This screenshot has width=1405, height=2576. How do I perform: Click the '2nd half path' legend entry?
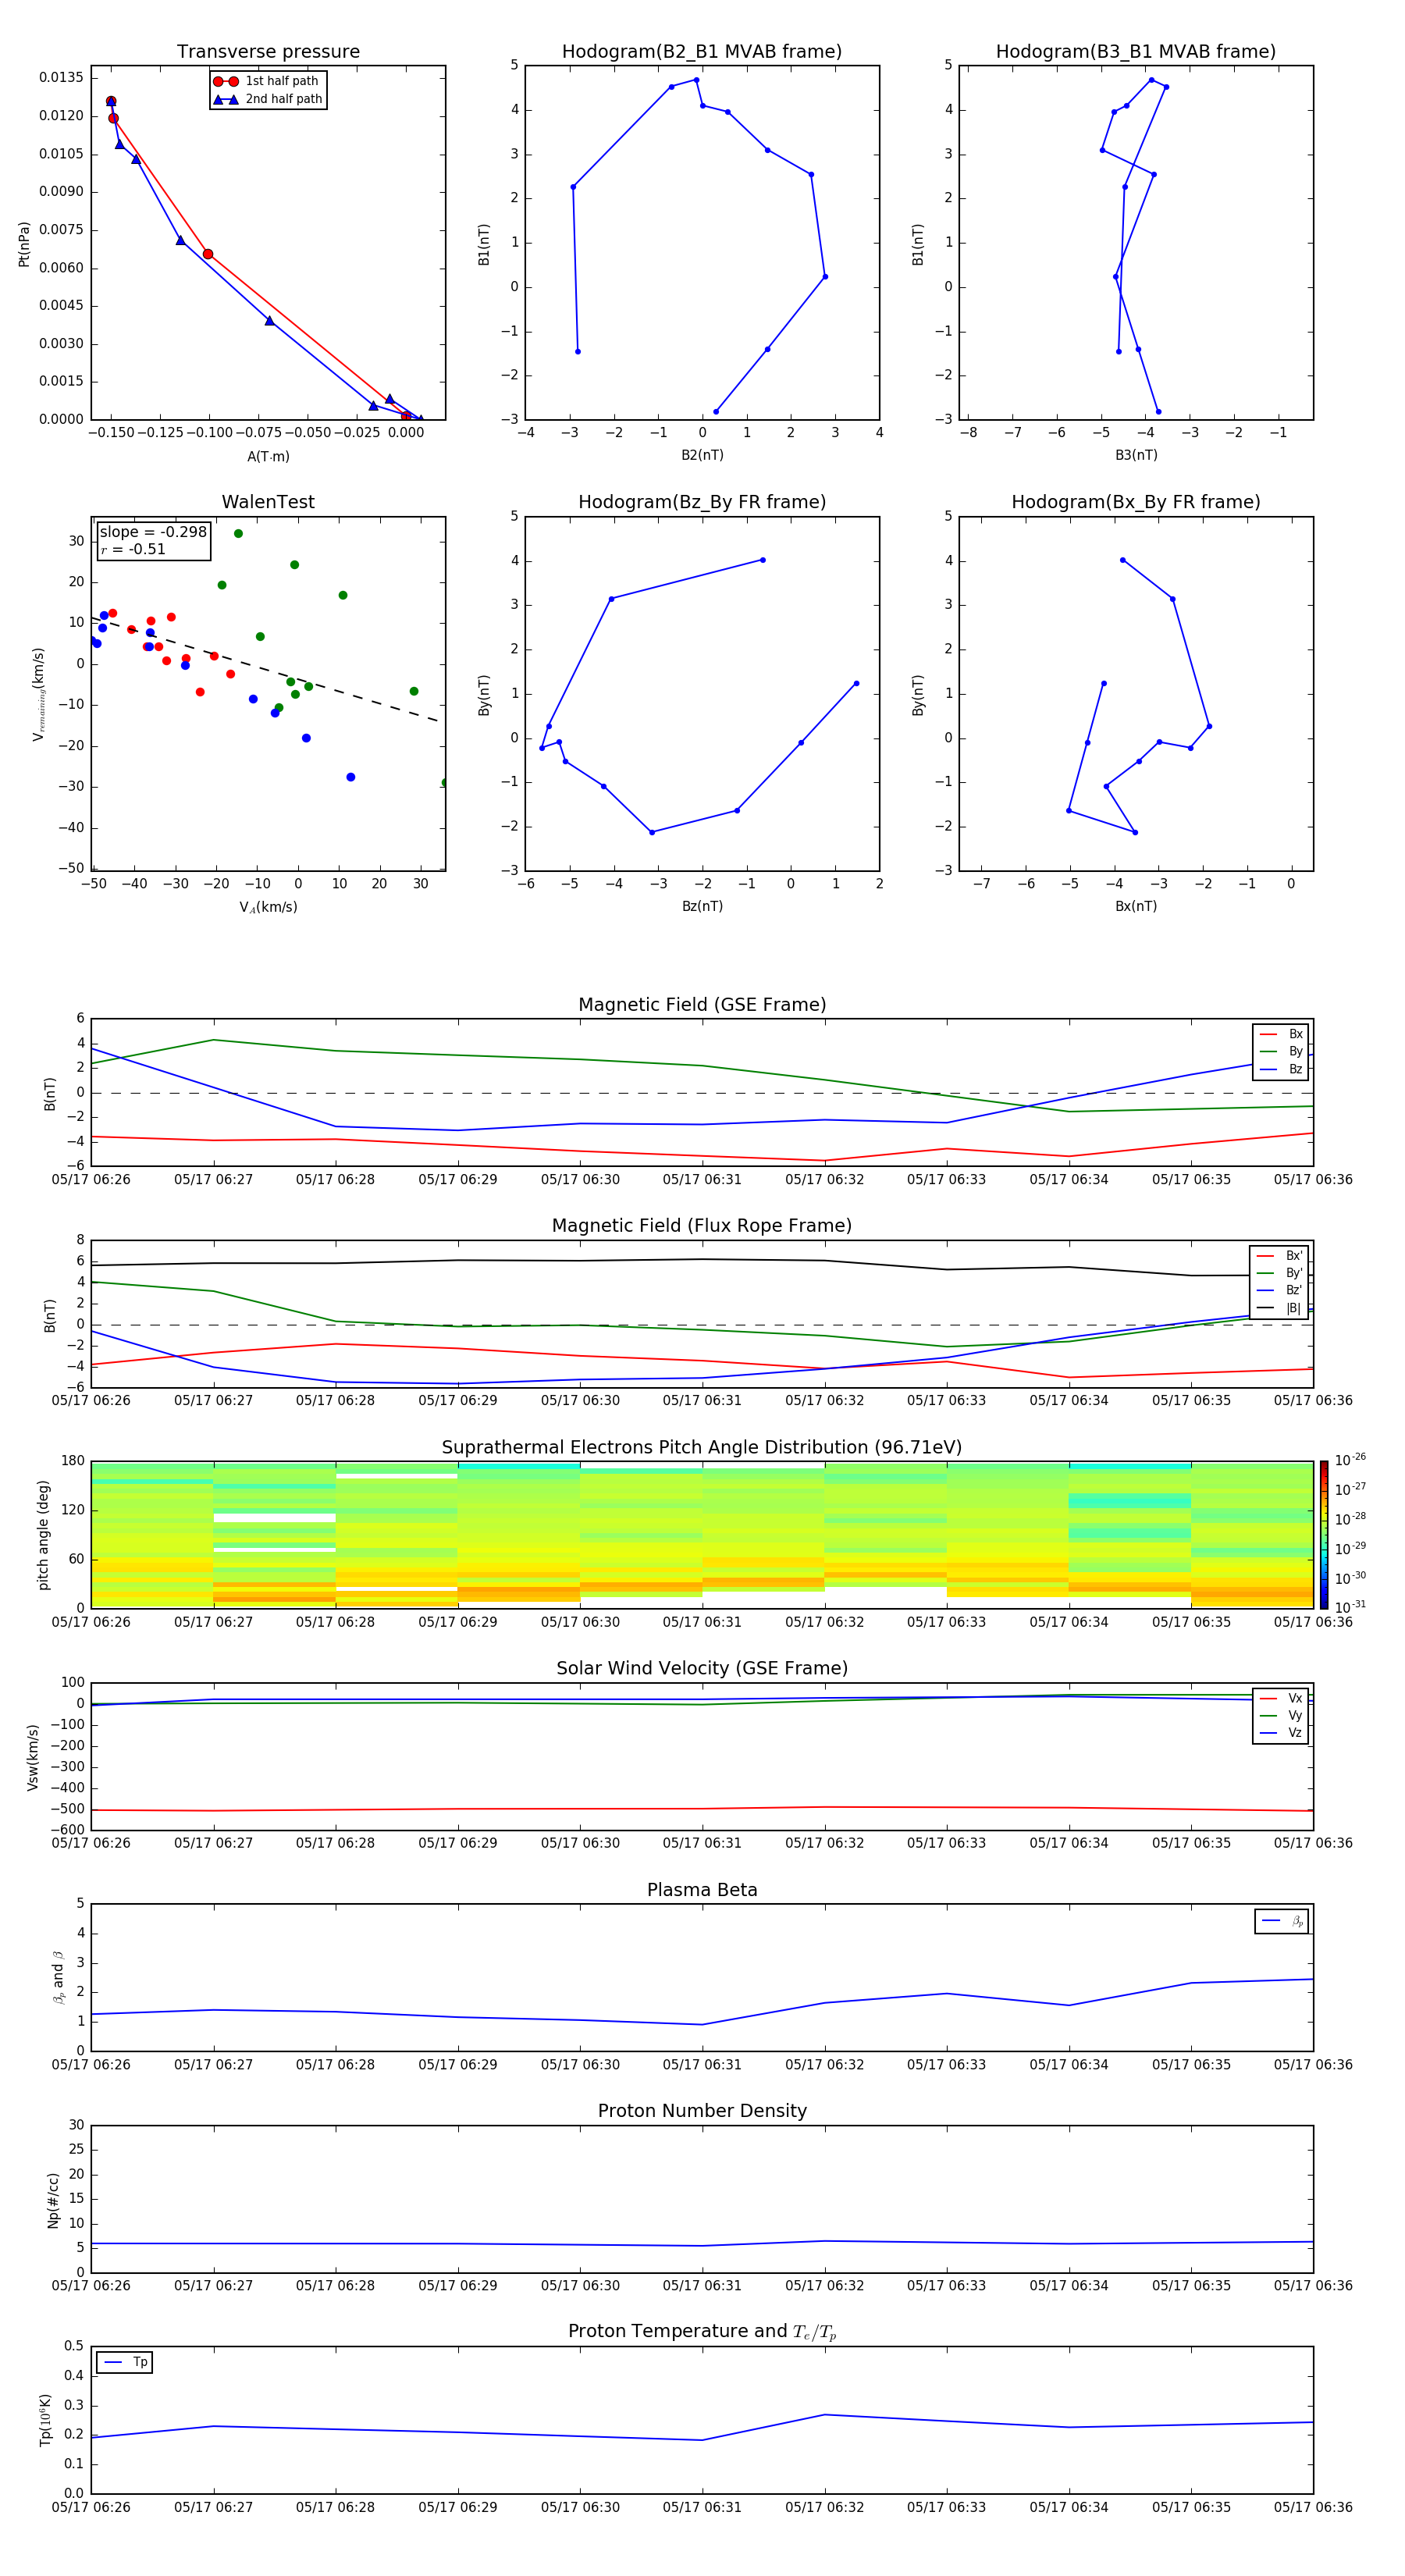(266, 99)
